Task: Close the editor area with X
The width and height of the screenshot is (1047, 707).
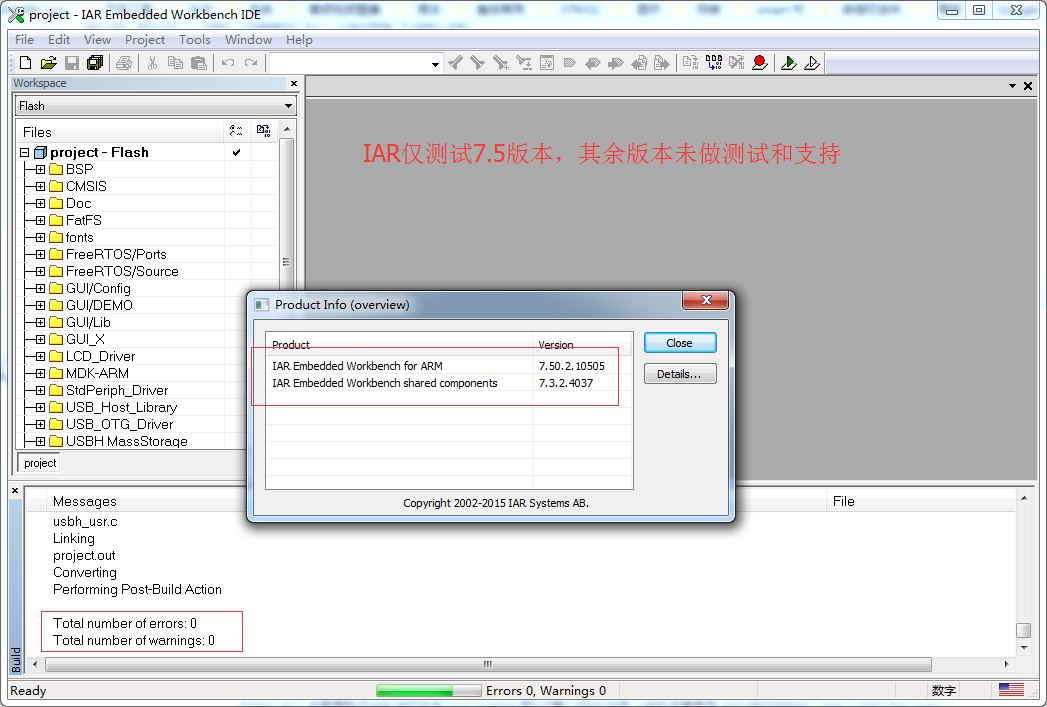Action: [1028, 86]
